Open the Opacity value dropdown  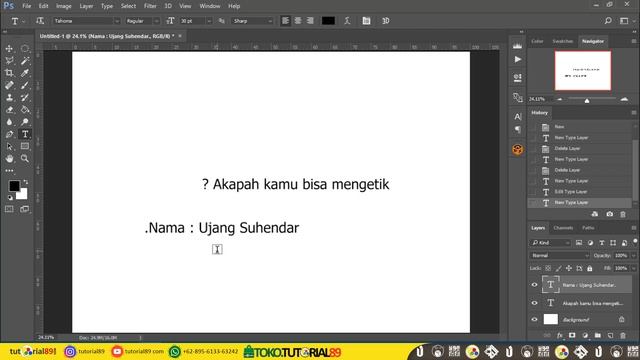[x=633, y=256]
